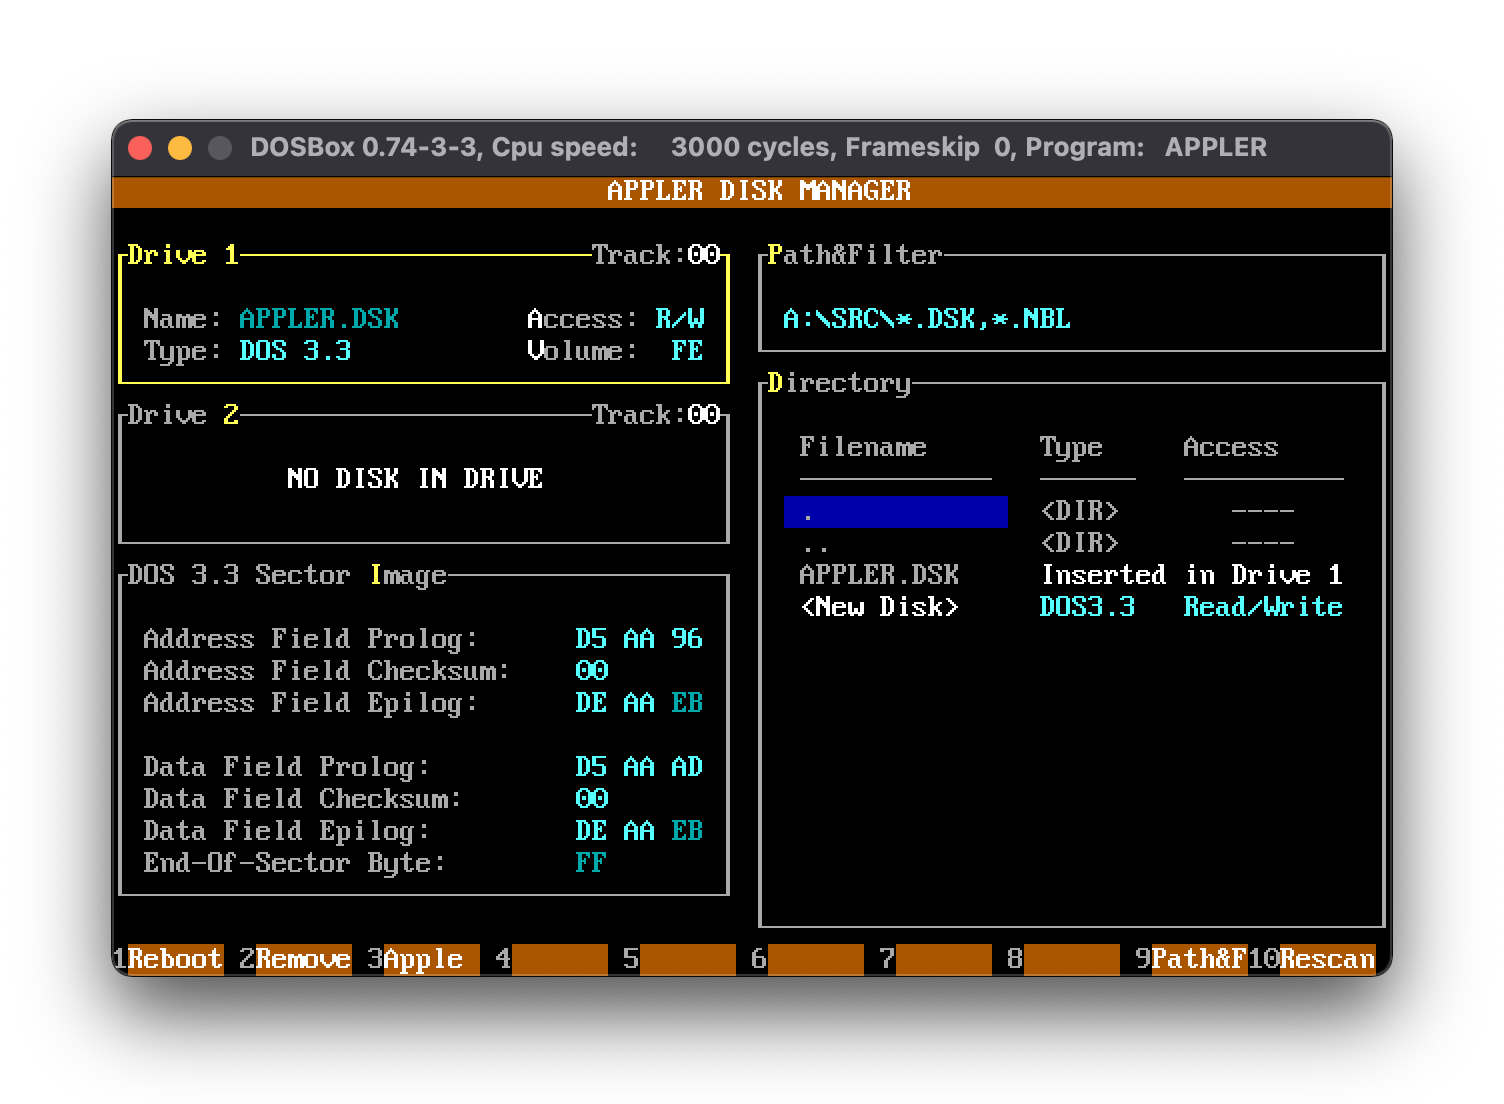This screenshot has height=1104, width=1504.
Task: Click the NO DISK IN DRIVE message
Action: pos(415,479)
